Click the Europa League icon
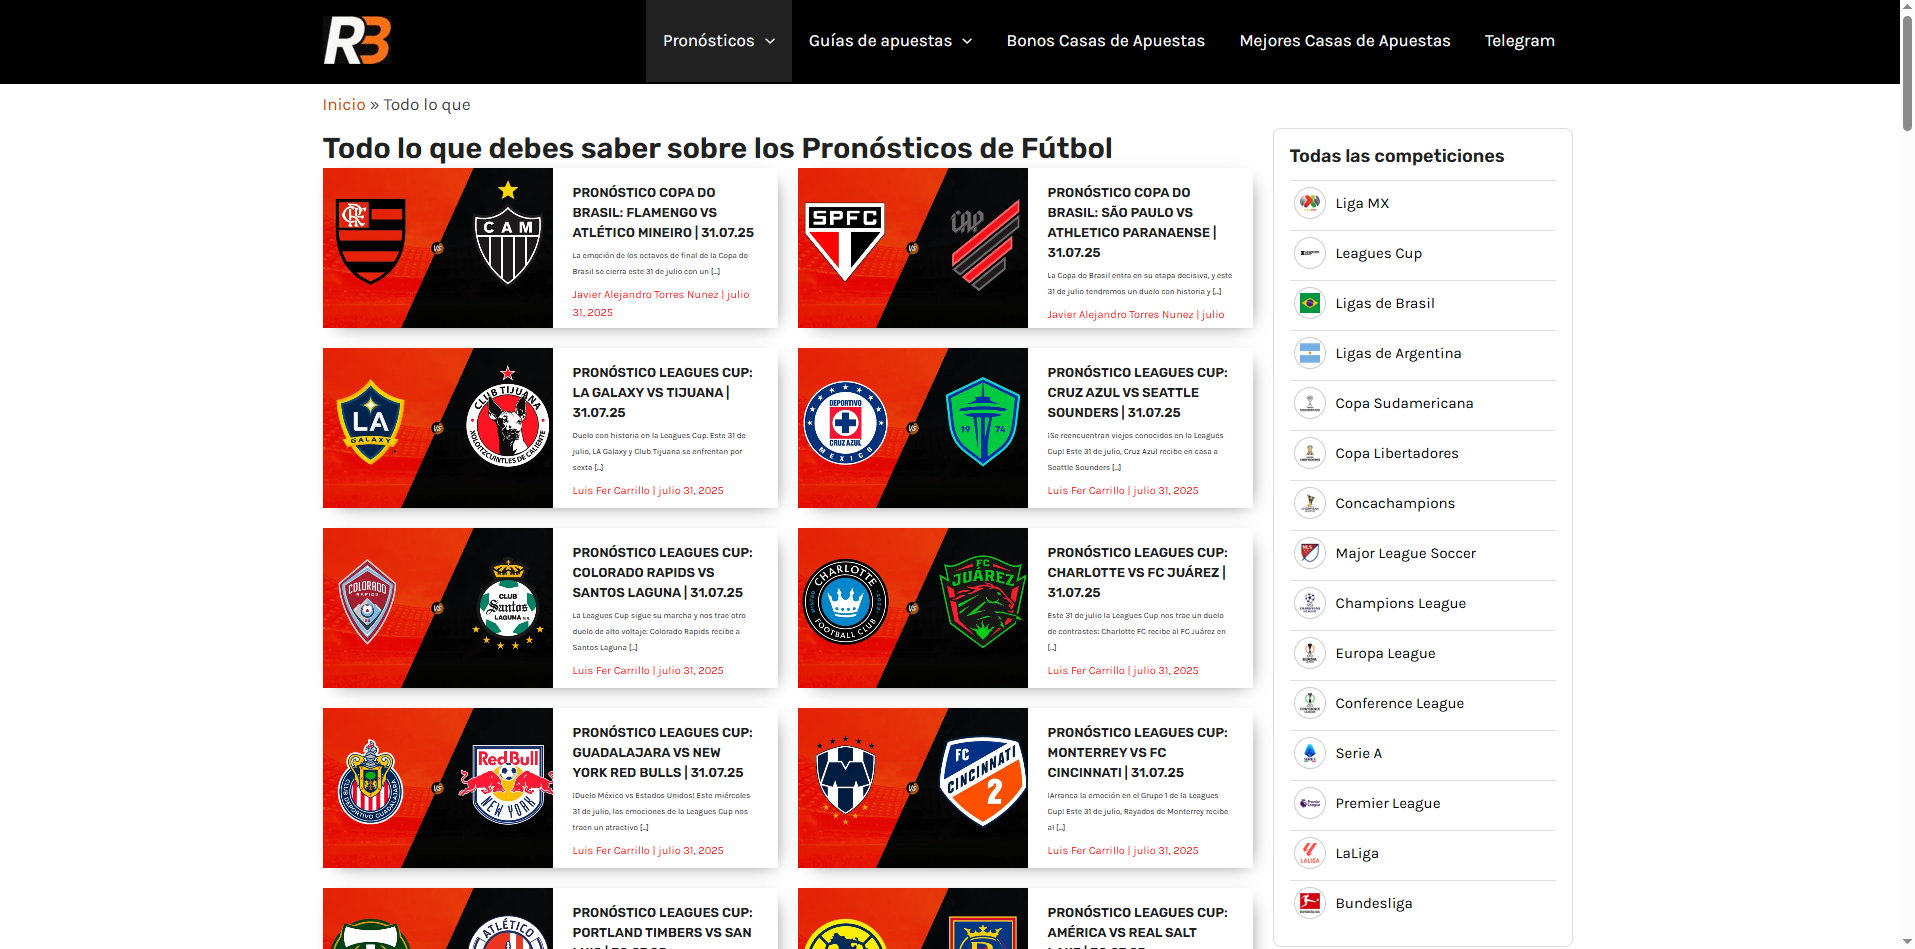Image resolution: width=1915 pixels, height=949 pixels. click(1310, 653)
